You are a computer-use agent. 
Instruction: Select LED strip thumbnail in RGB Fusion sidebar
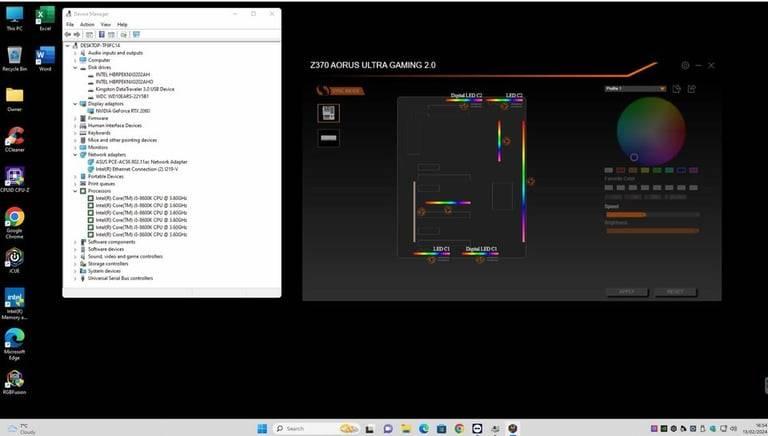[x=328, y=138]
